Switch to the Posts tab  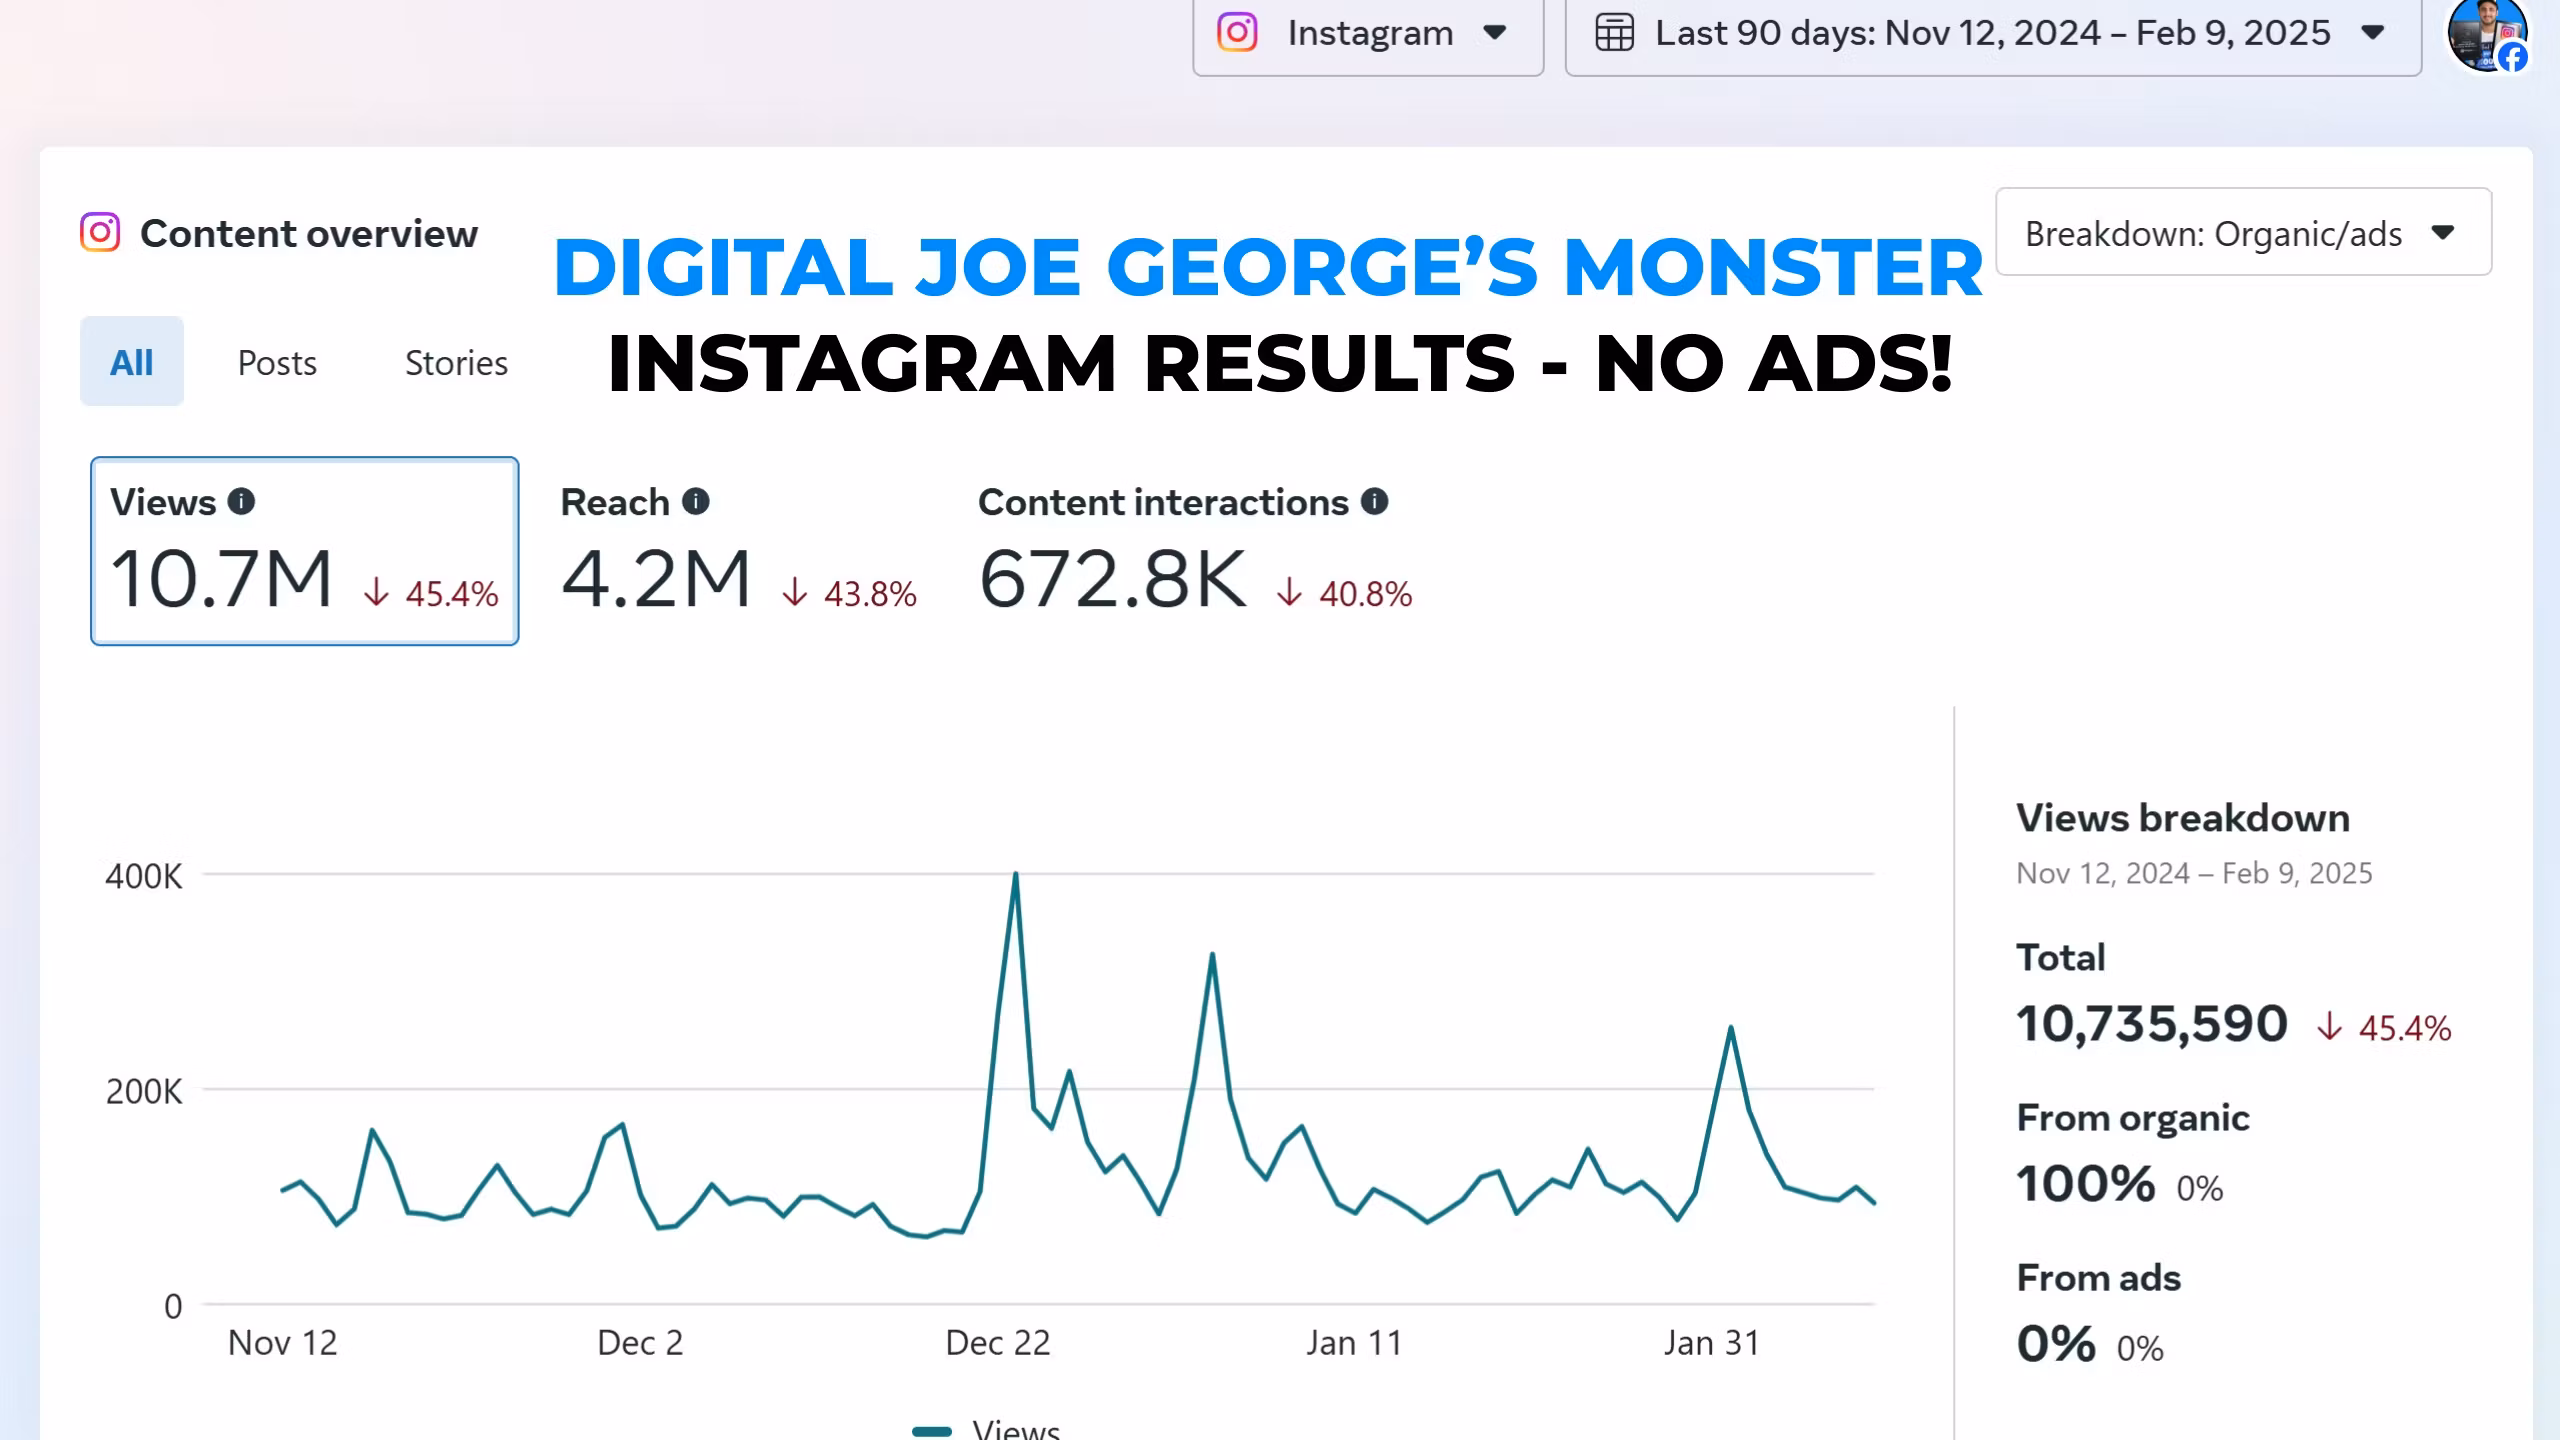pyautogui.click(x=277, y=362)
